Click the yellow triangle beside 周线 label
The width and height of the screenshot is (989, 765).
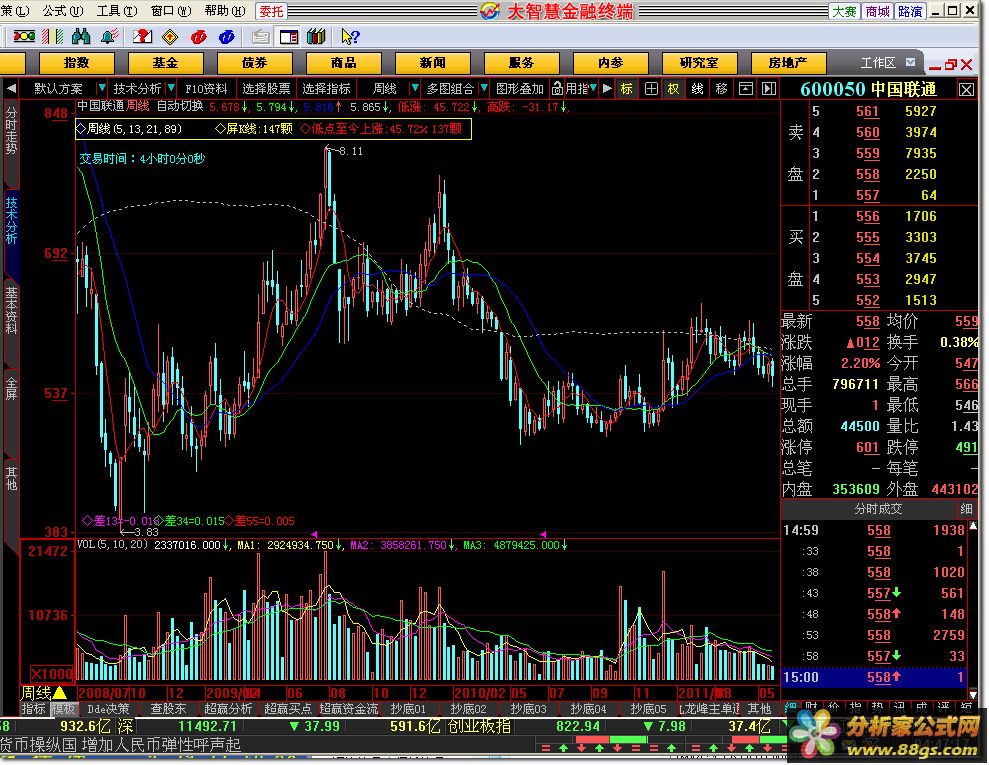click(59, 692)
